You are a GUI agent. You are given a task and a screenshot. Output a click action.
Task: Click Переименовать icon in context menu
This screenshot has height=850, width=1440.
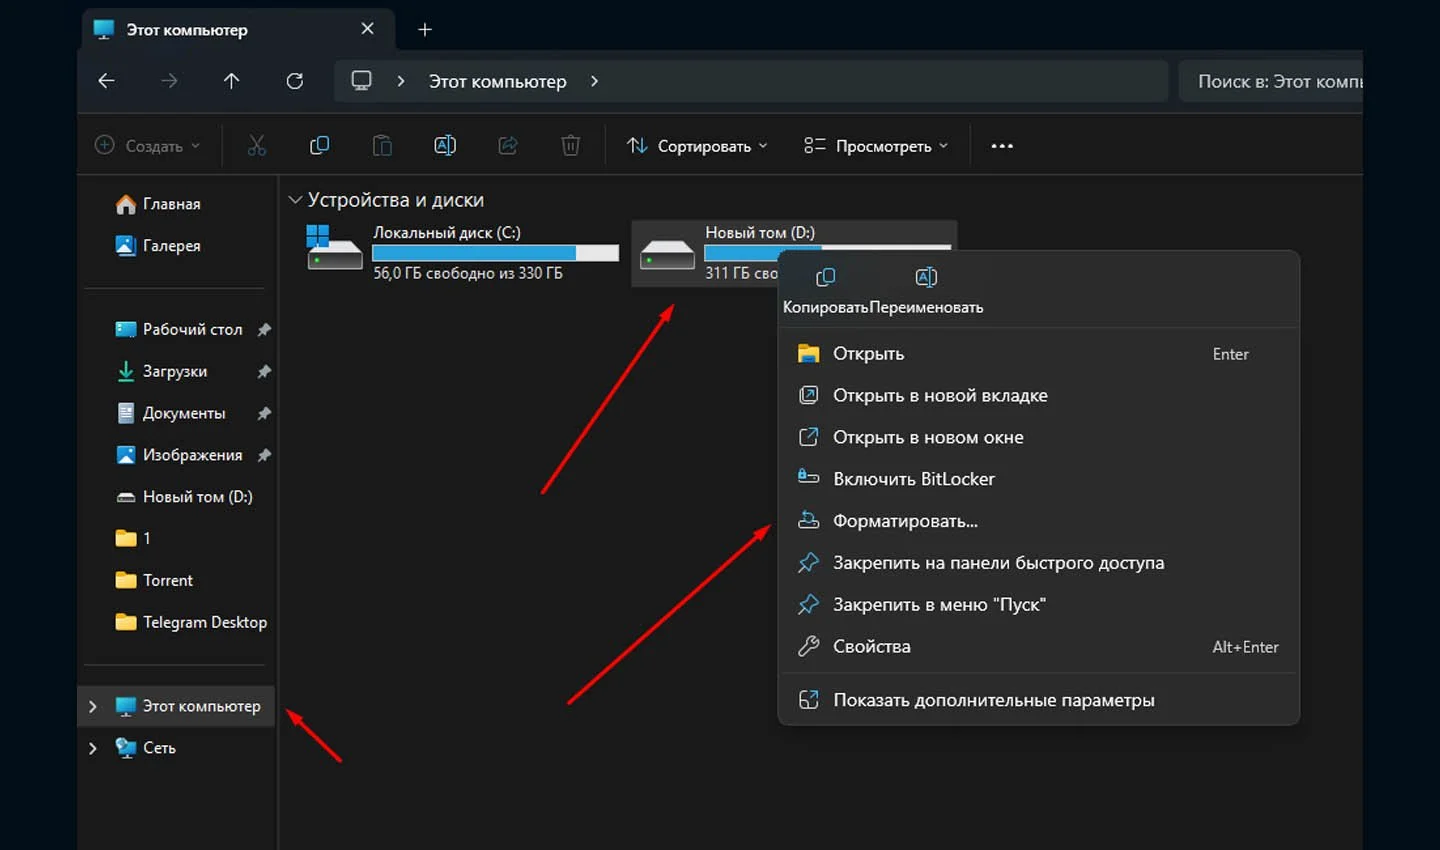[926, 277]
